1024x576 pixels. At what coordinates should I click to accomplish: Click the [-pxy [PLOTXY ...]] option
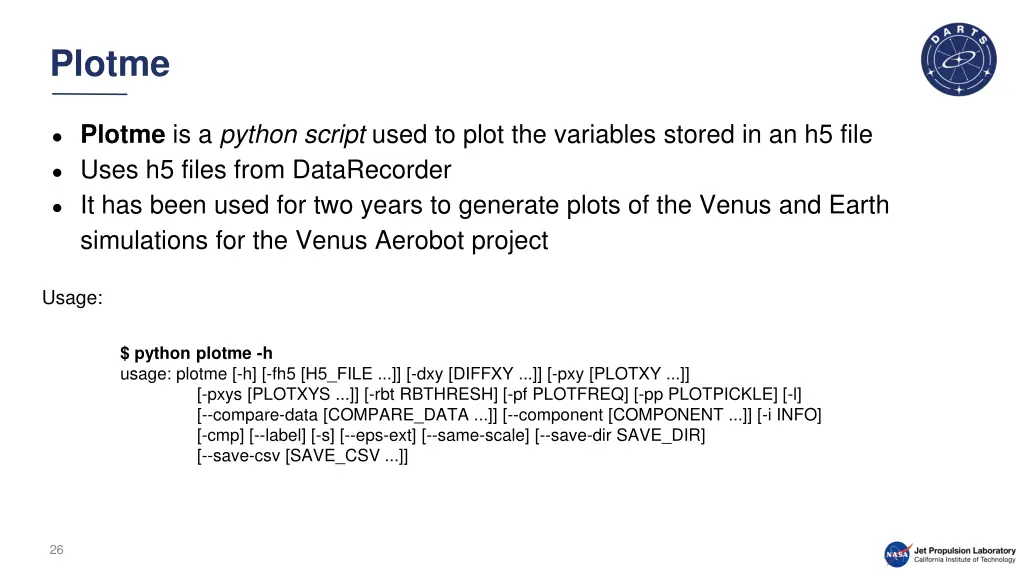(x=618, y=374)
